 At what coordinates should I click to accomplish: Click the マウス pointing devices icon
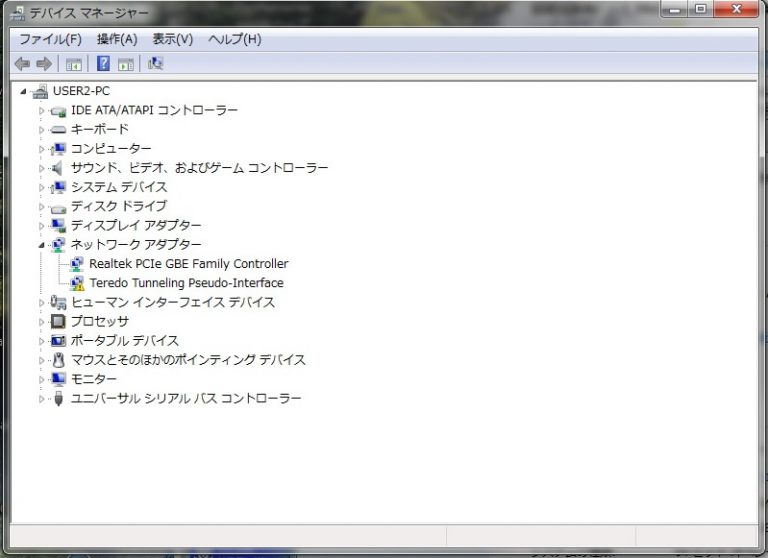pos(58,360)
